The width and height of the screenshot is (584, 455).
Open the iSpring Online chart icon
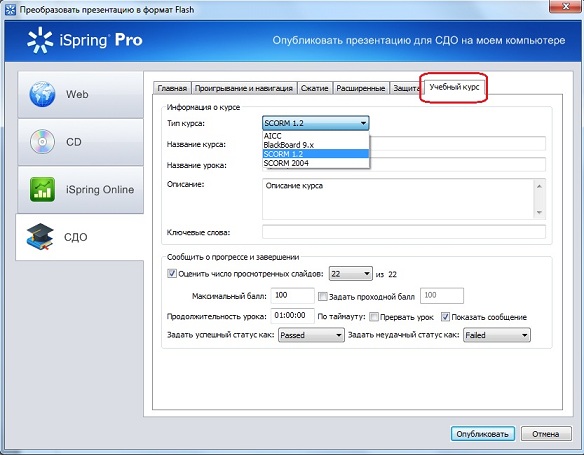tap(42, 190)
